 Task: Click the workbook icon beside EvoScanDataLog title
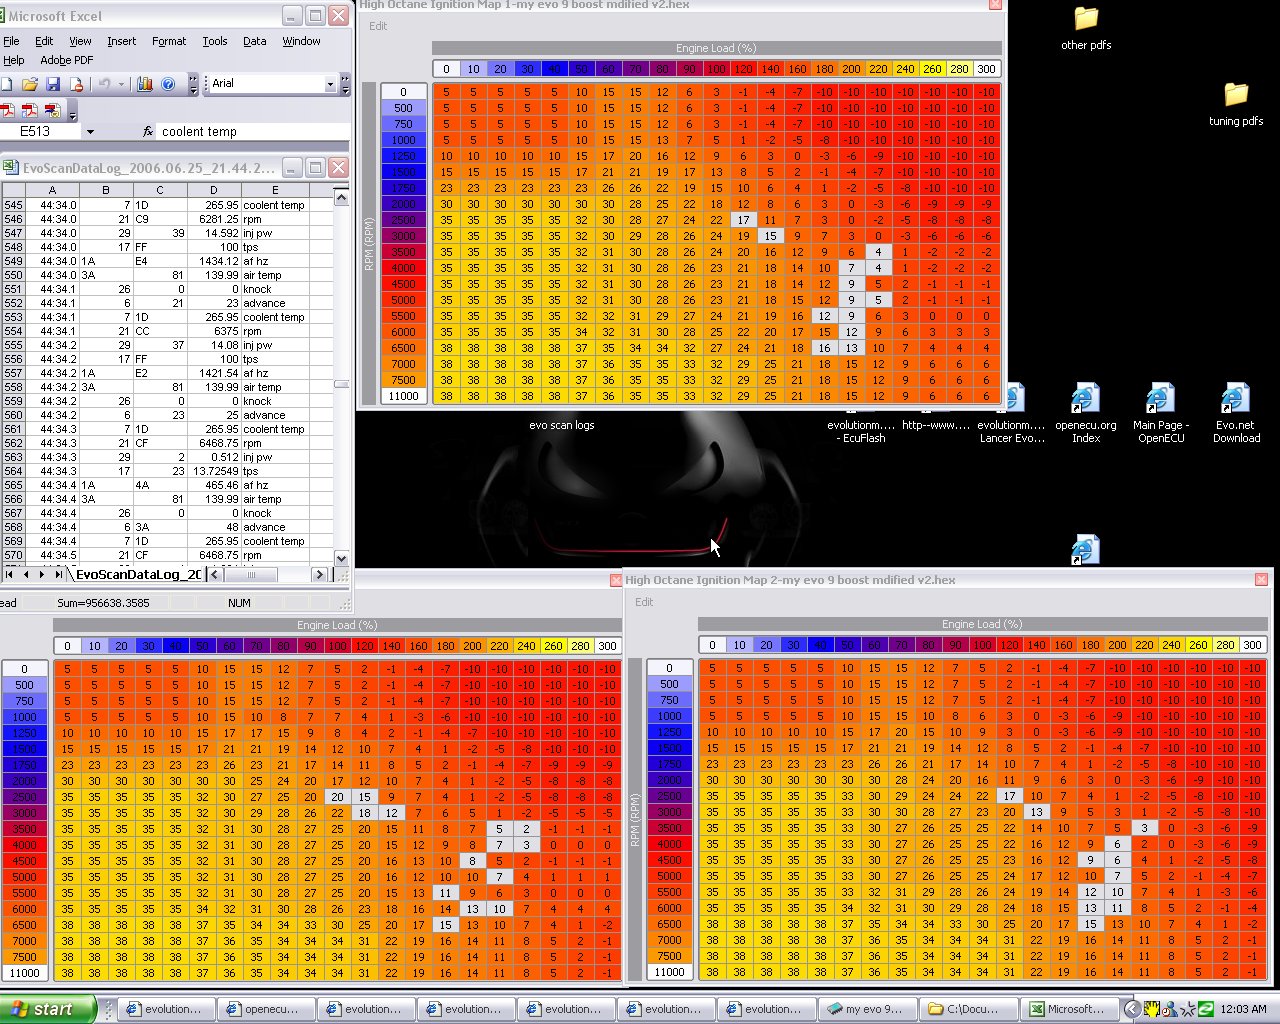(x=11, y=168)
